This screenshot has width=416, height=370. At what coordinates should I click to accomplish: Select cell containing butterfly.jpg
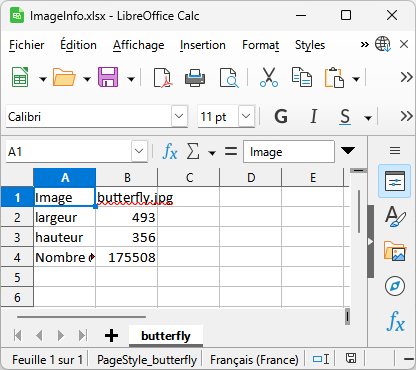tap(127, 197)
